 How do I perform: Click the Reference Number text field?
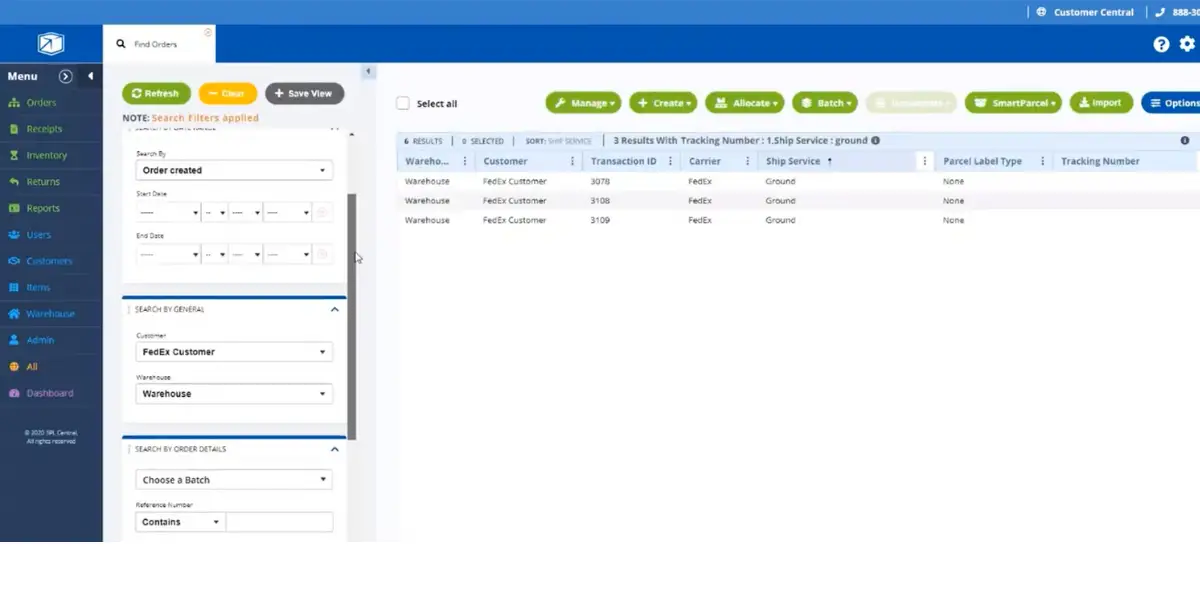[x=279, y=522]
